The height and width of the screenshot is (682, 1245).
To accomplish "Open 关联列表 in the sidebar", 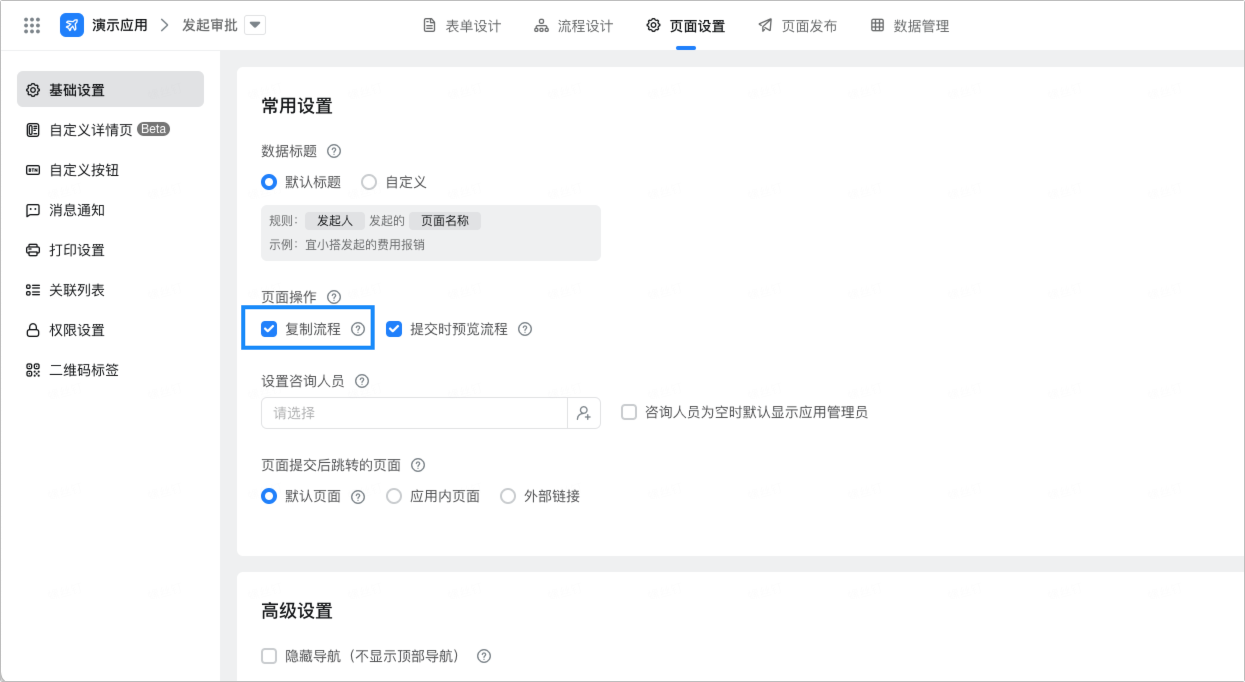I will [x=111, y=290].
